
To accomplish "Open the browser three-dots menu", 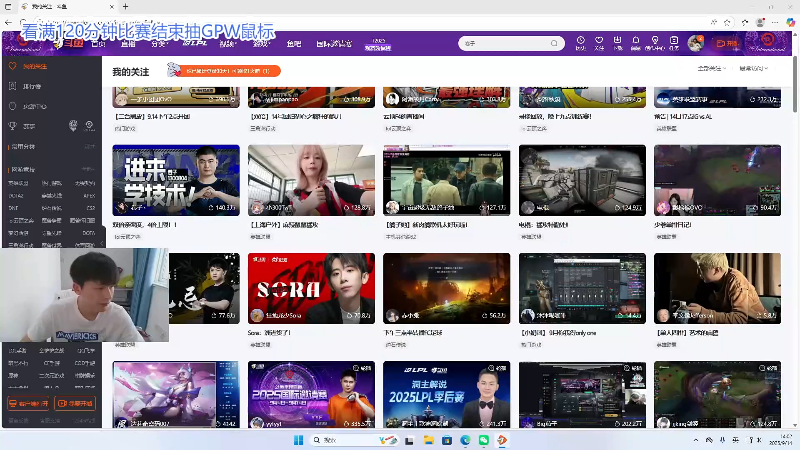I will (775, 22).
